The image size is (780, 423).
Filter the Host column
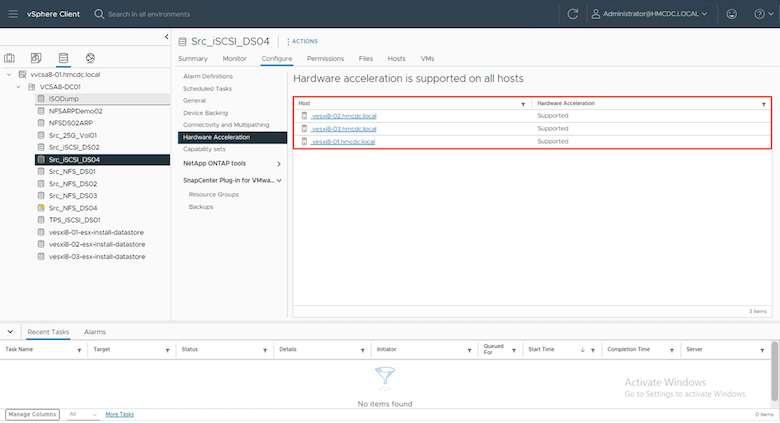(x=522, y=104)
